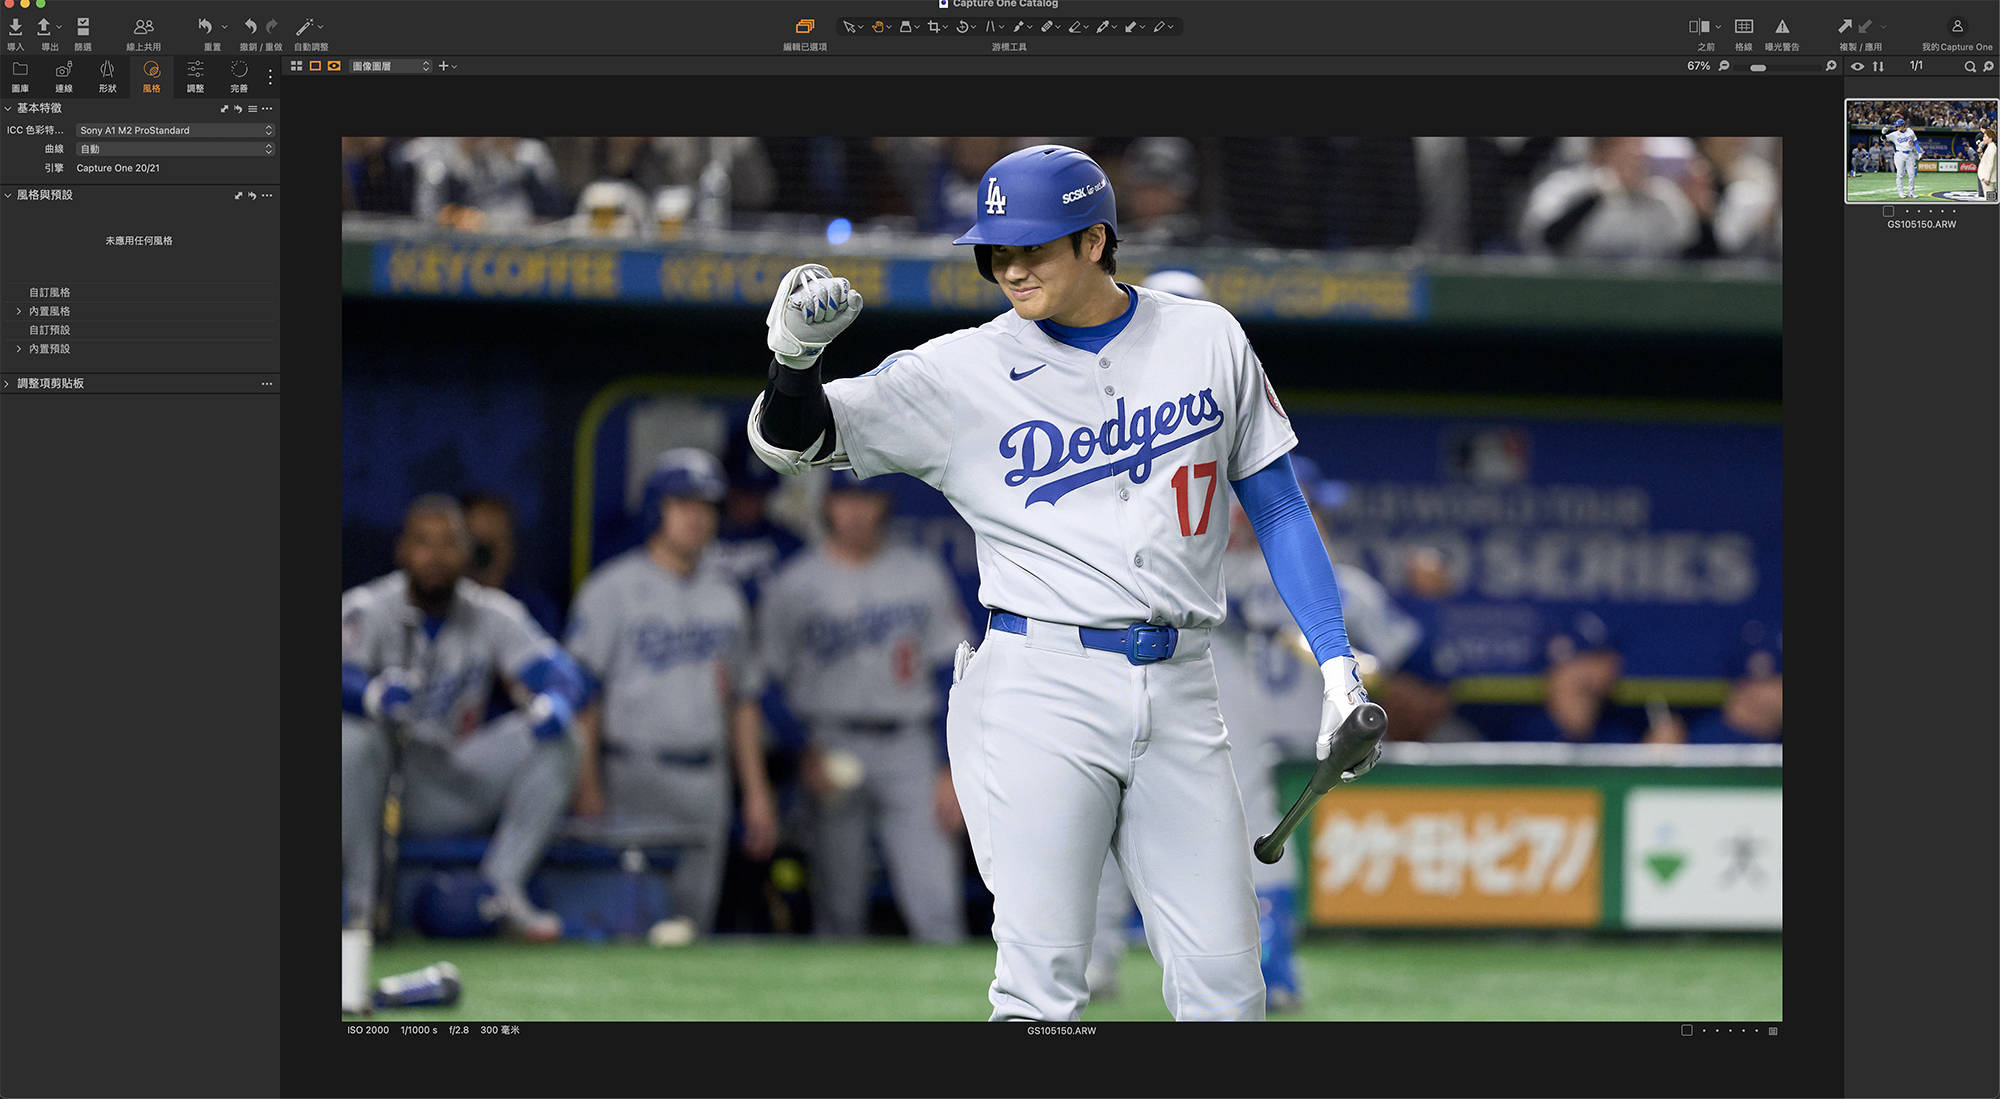The height and width of the screenshot is (1099, 2000).
Task: Toggle the Grid (格線) overlay
Action: click(1743, 27)
